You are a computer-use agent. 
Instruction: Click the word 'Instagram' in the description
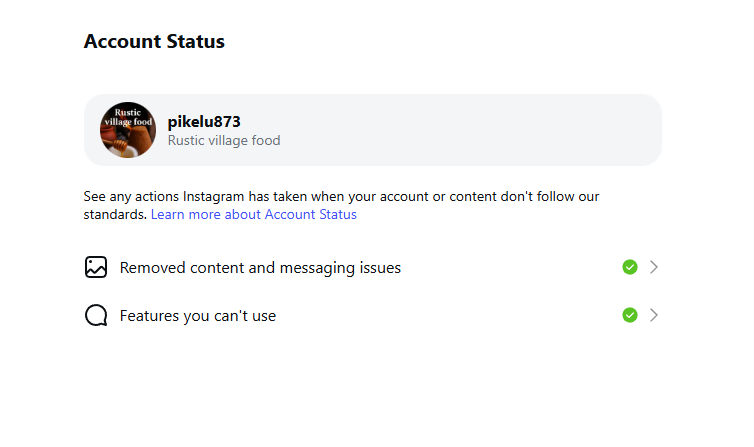pyautogui.click(x=214, y=197)
